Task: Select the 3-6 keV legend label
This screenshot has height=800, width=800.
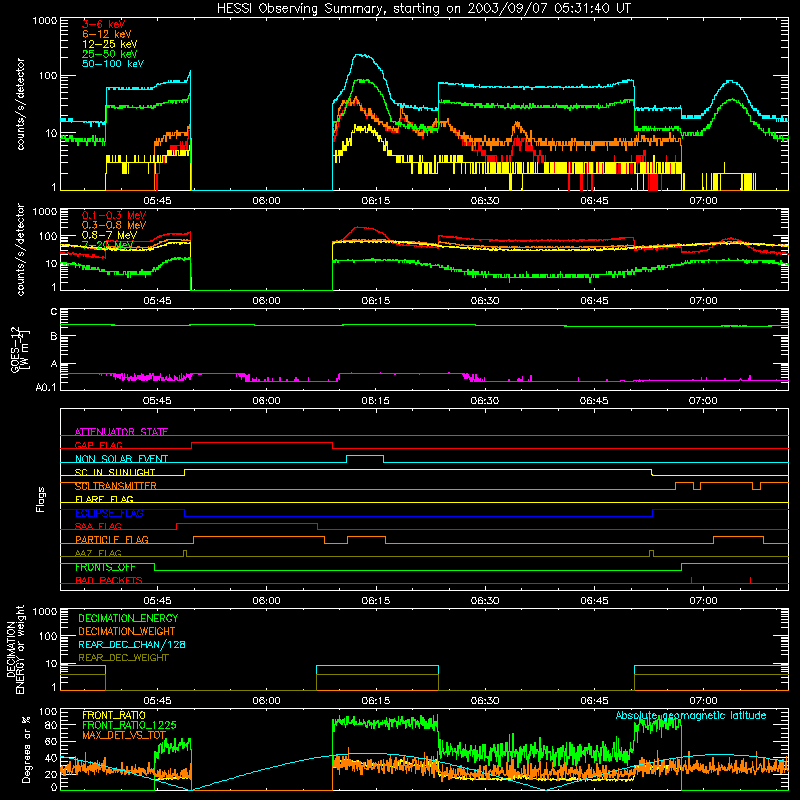Action: pos(104,24)
